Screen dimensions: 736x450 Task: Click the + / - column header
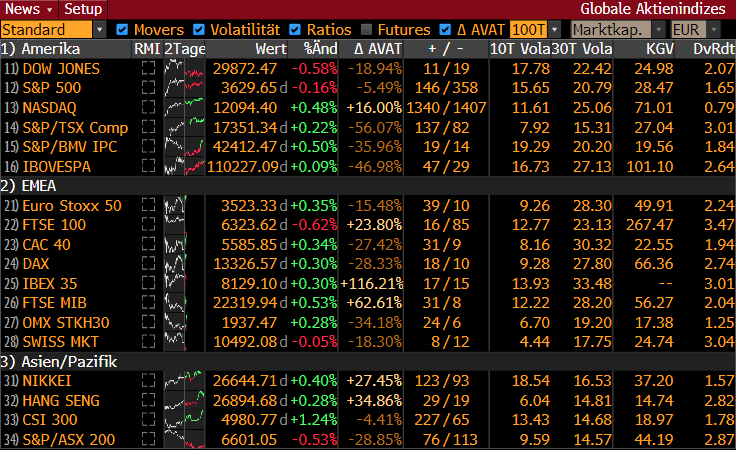click(446, 49)
